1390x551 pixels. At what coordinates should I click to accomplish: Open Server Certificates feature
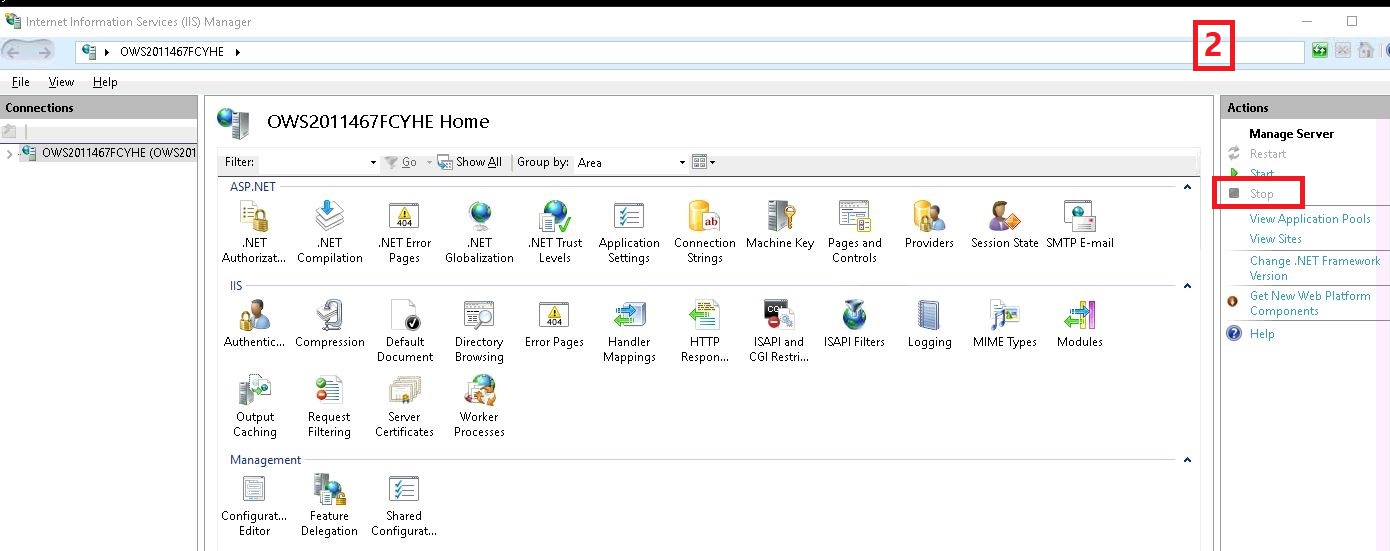(x=404, y=405)
